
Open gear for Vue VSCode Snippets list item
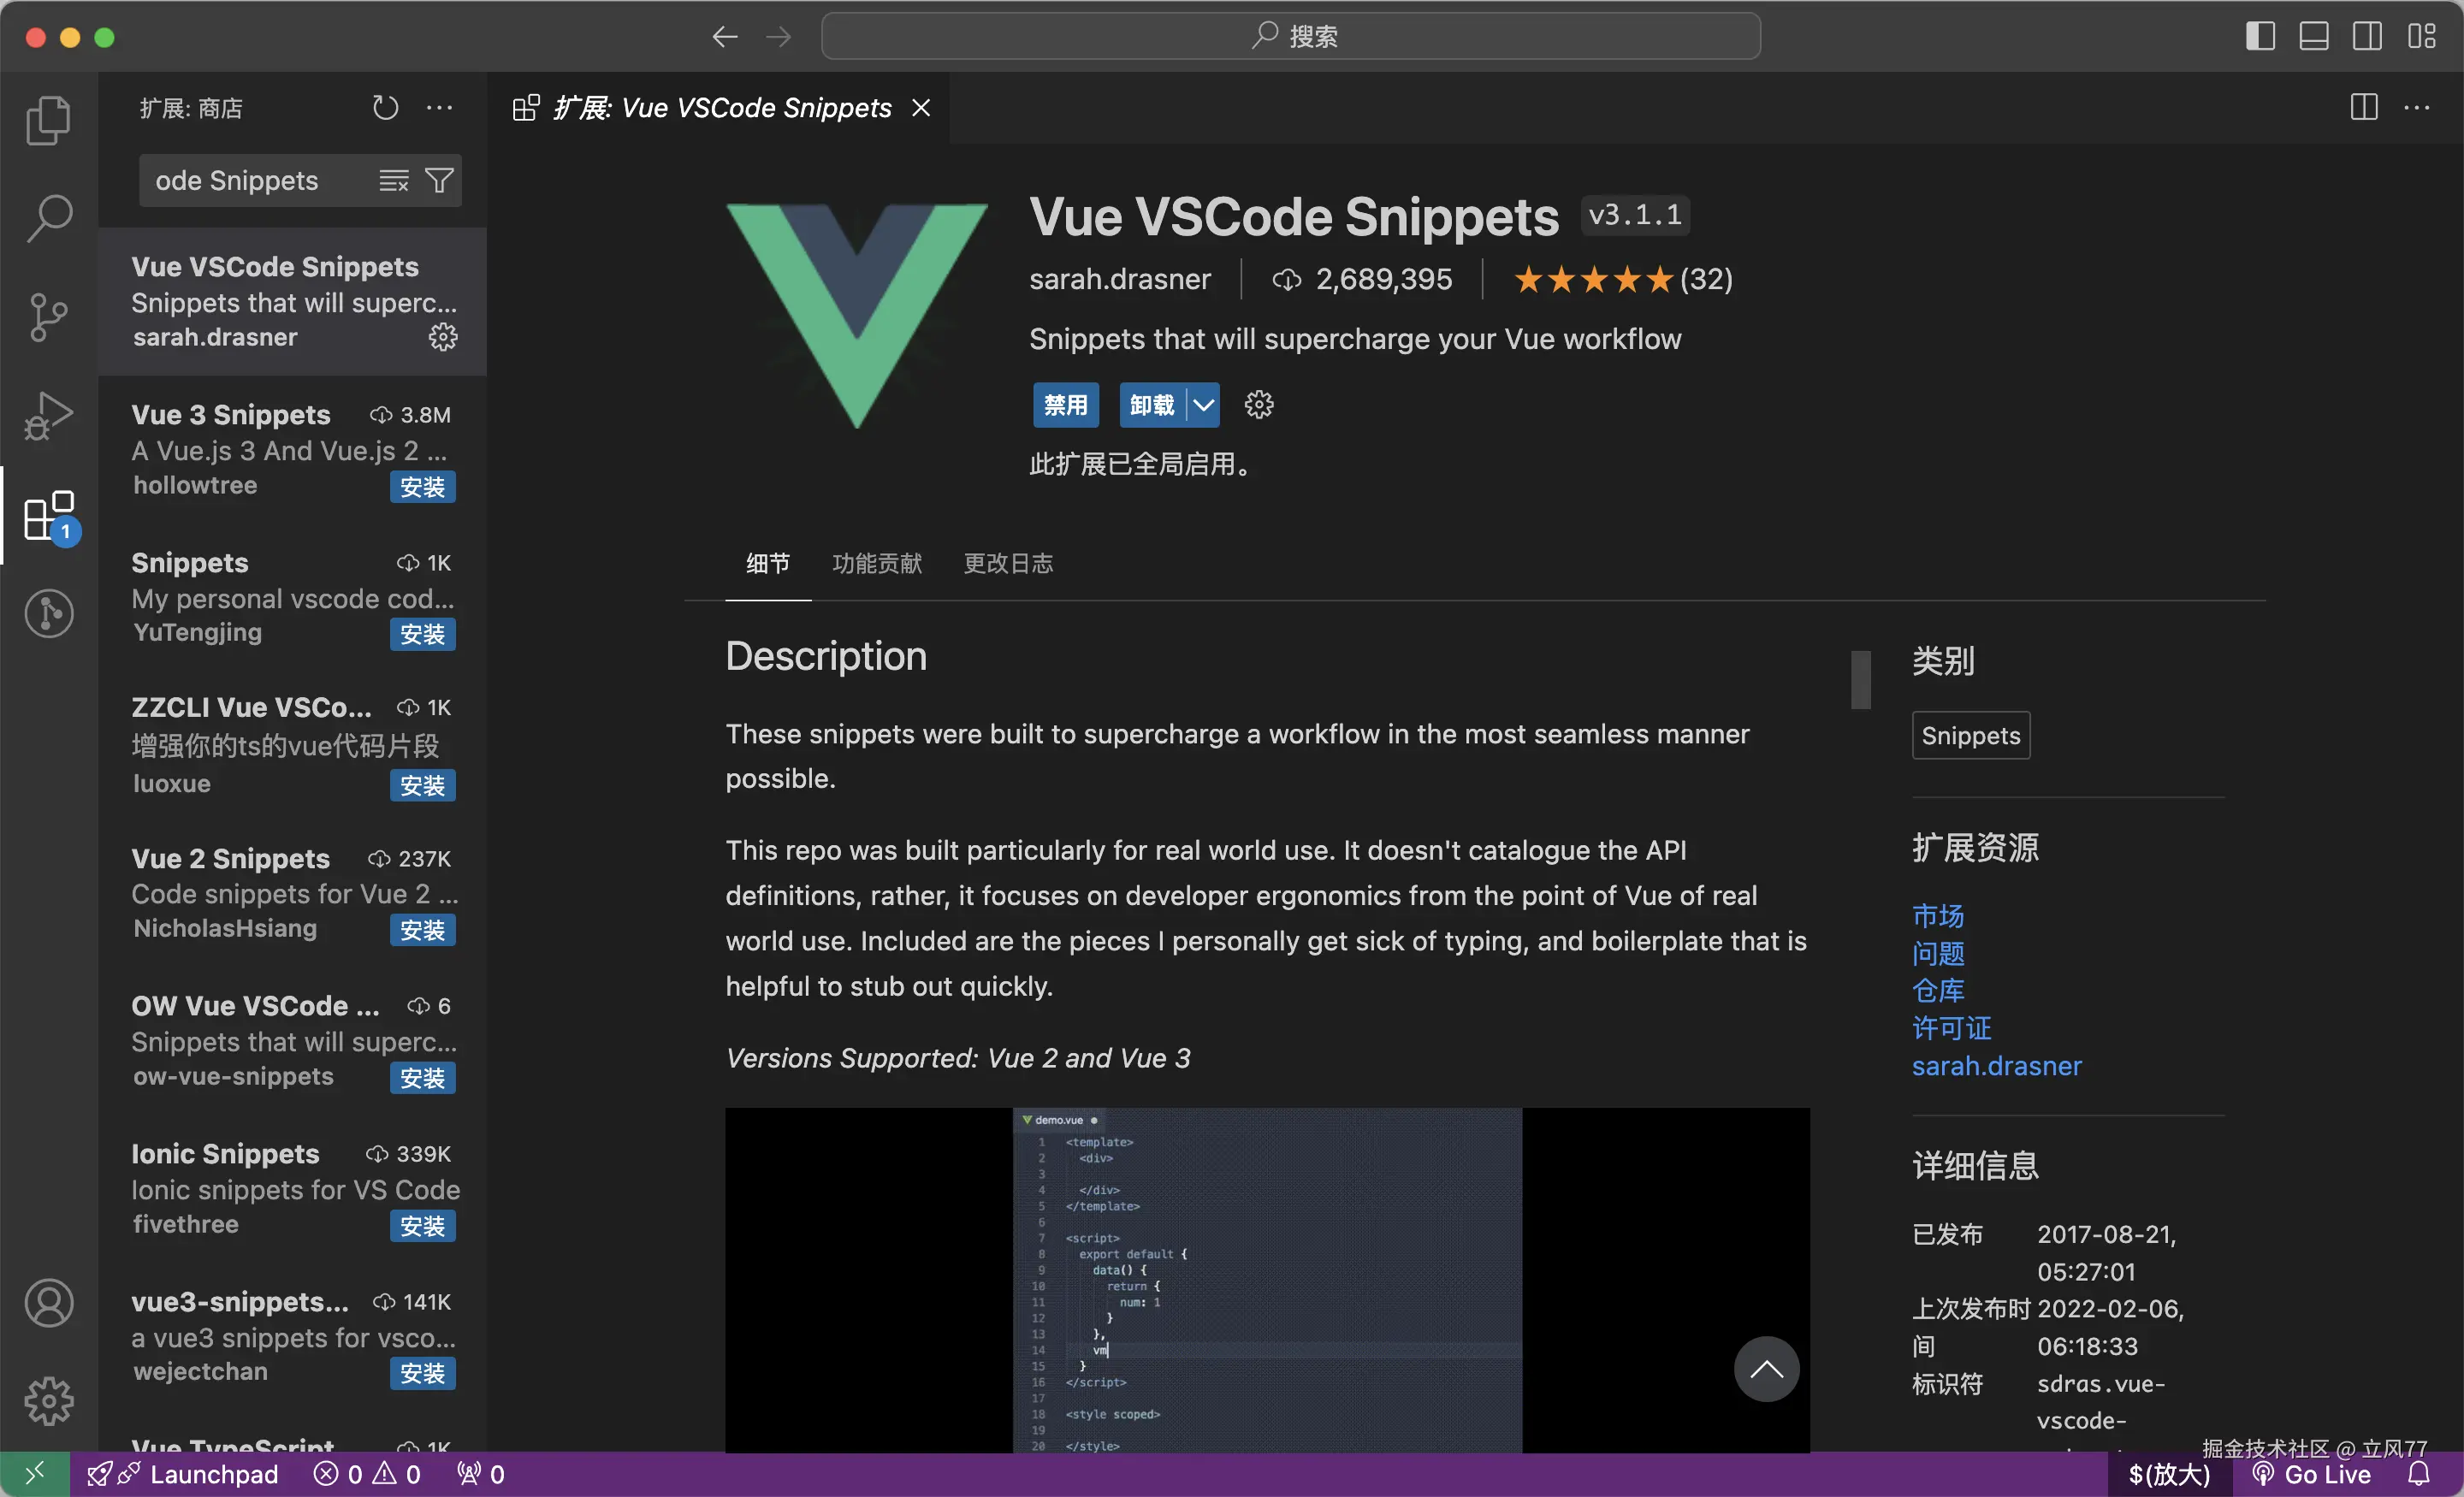(x=443, y=337)
